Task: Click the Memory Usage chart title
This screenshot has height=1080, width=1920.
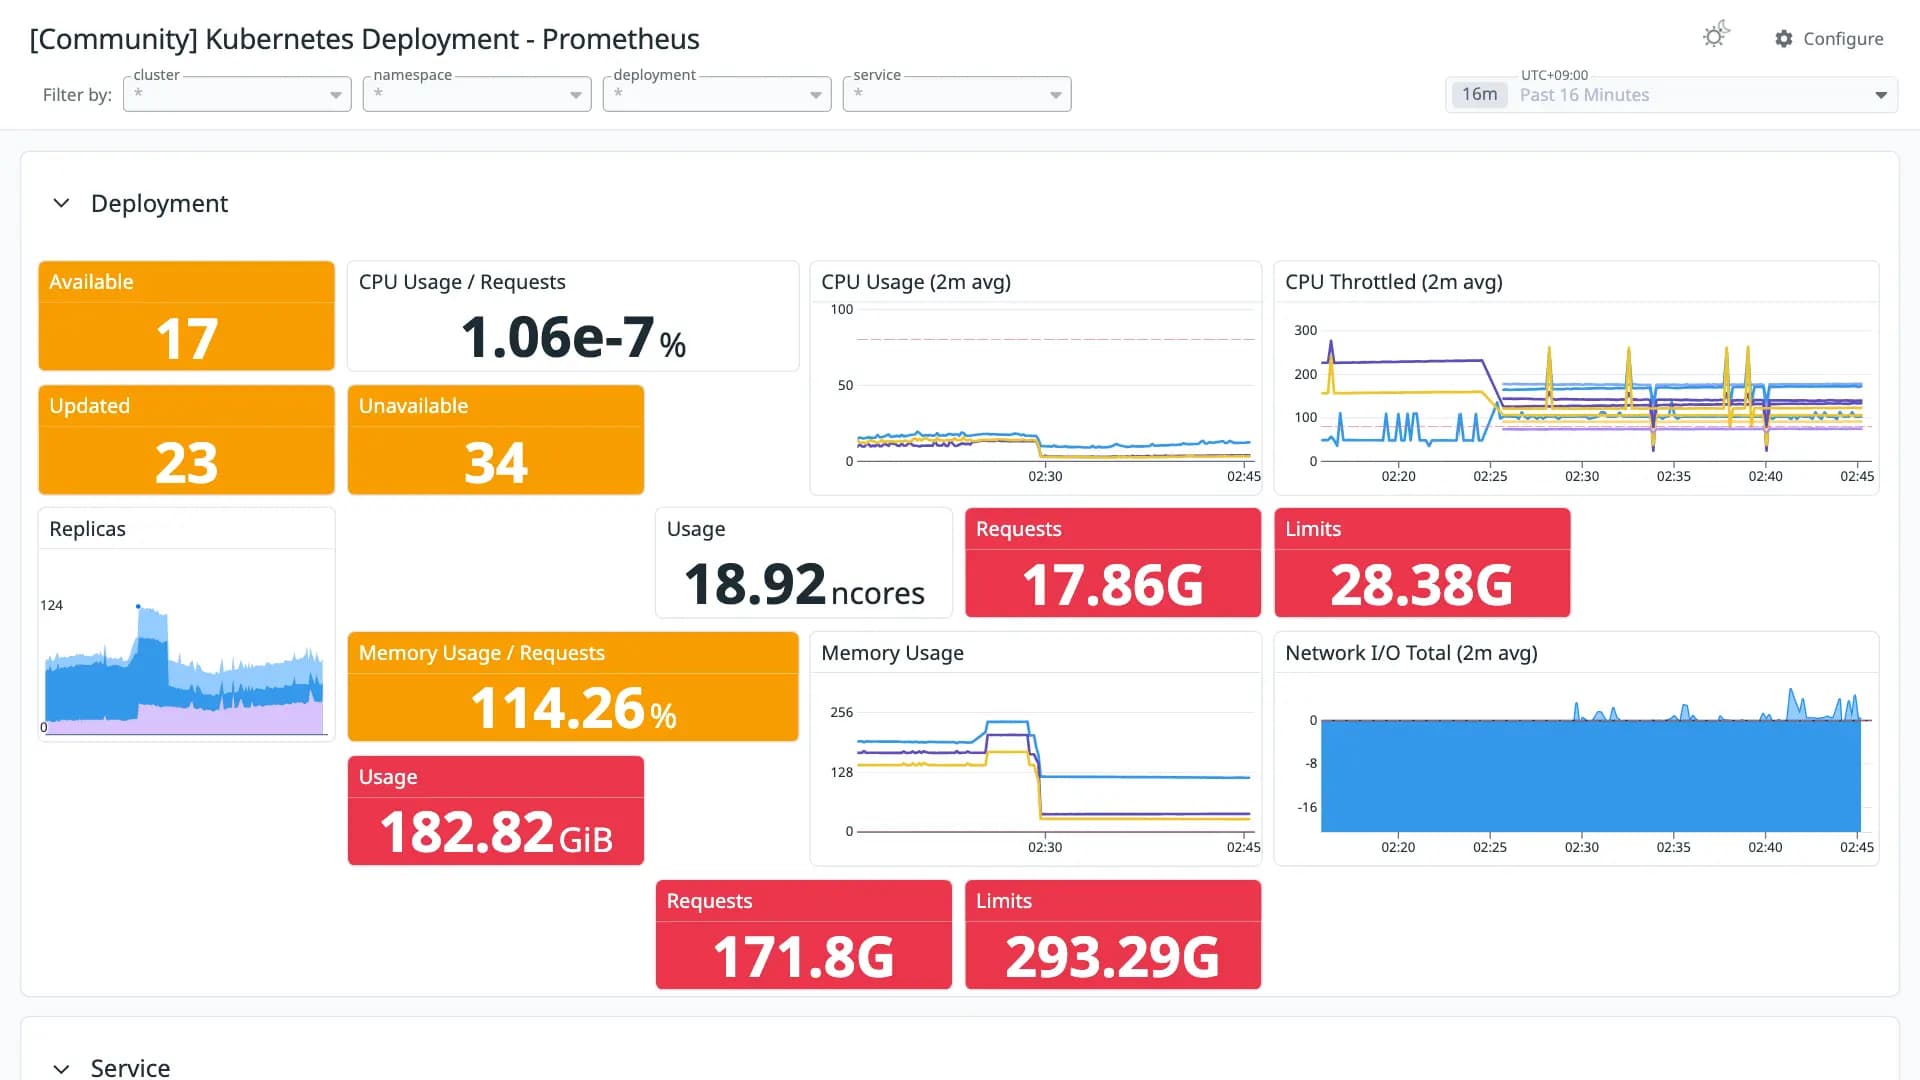Action: click(x=892, y=653)
